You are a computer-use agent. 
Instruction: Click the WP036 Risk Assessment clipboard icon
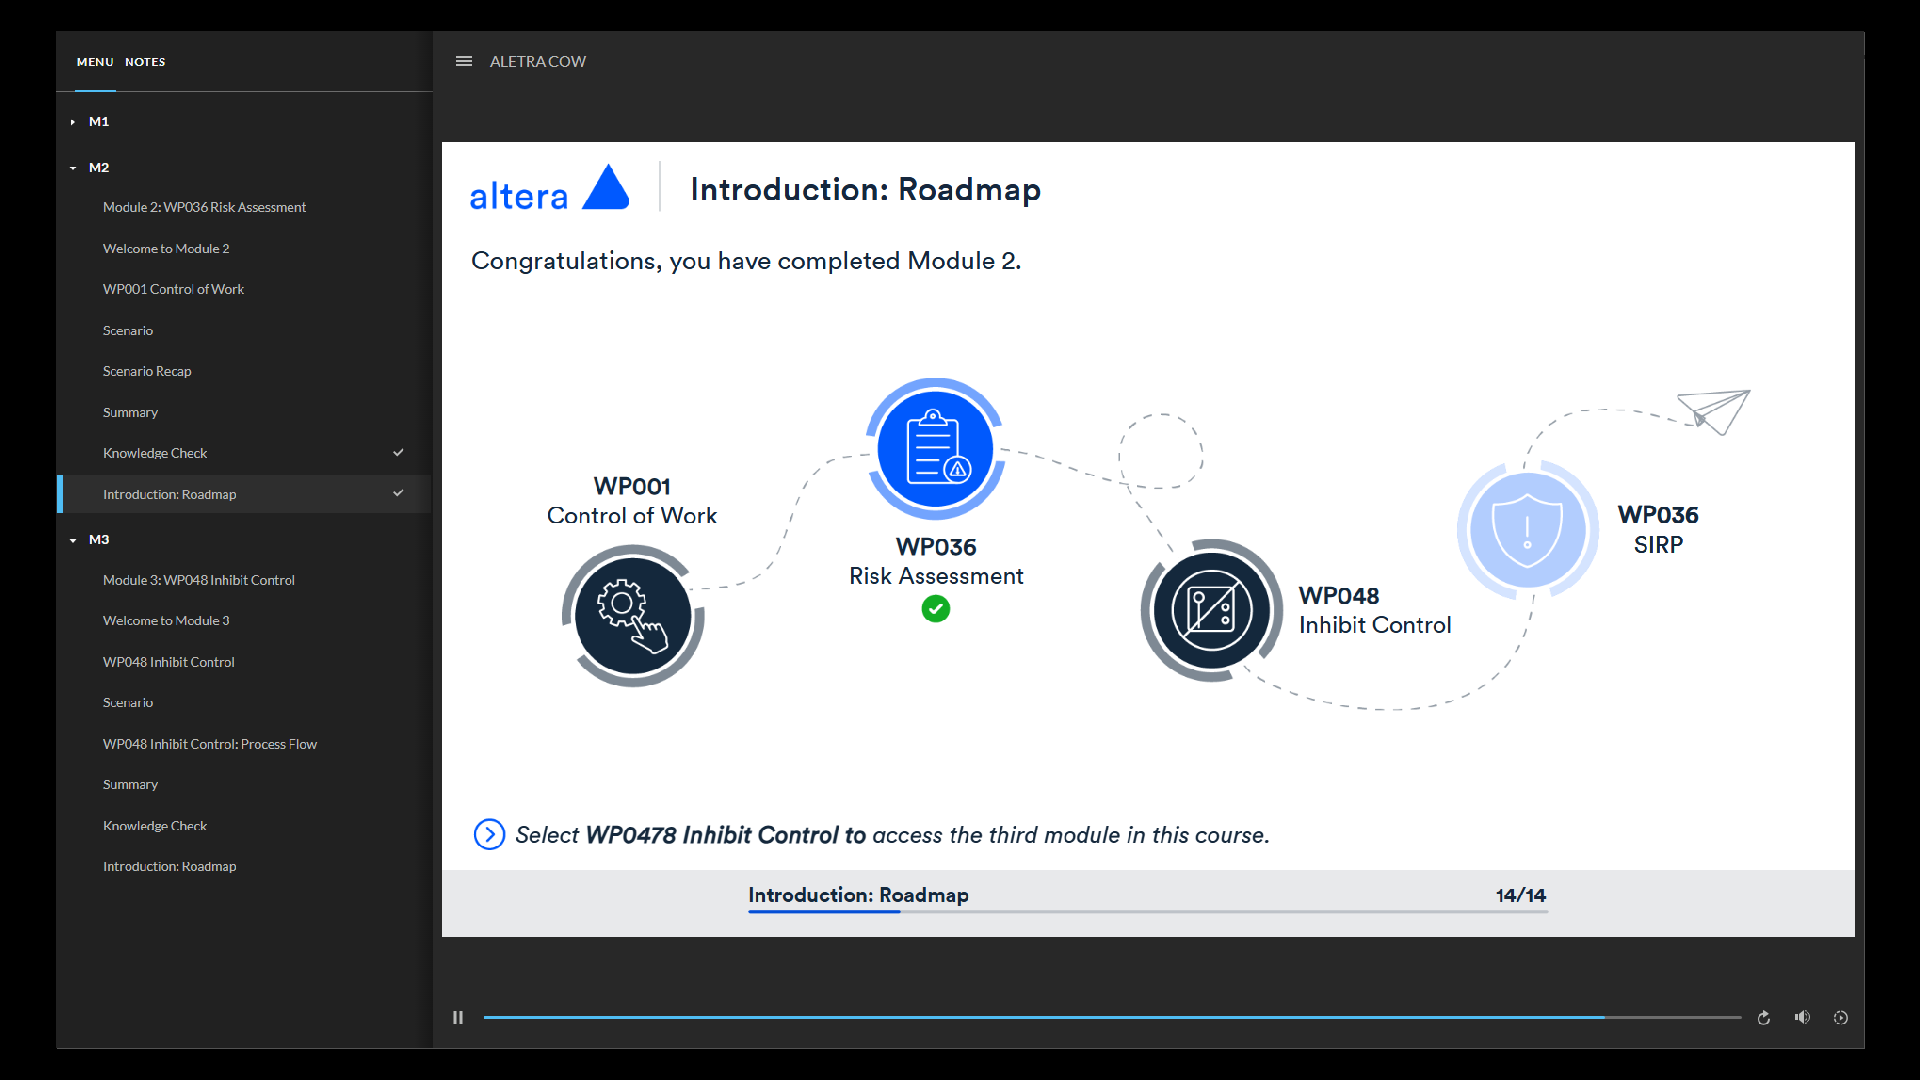point(935,449)
